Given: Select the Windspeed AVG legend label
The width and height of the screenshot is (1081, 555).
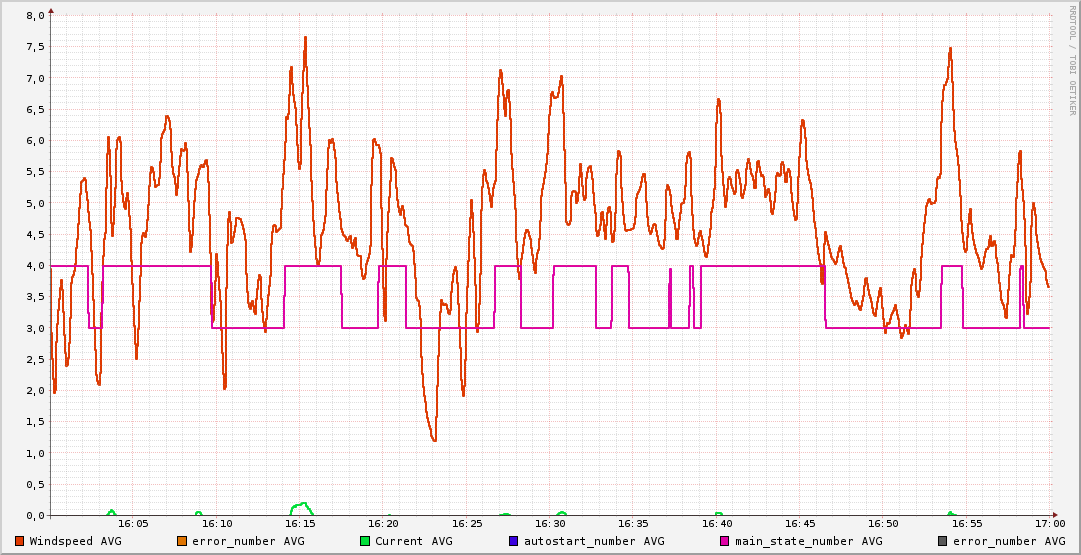Looking at the screenshot, I should point(76,541).
